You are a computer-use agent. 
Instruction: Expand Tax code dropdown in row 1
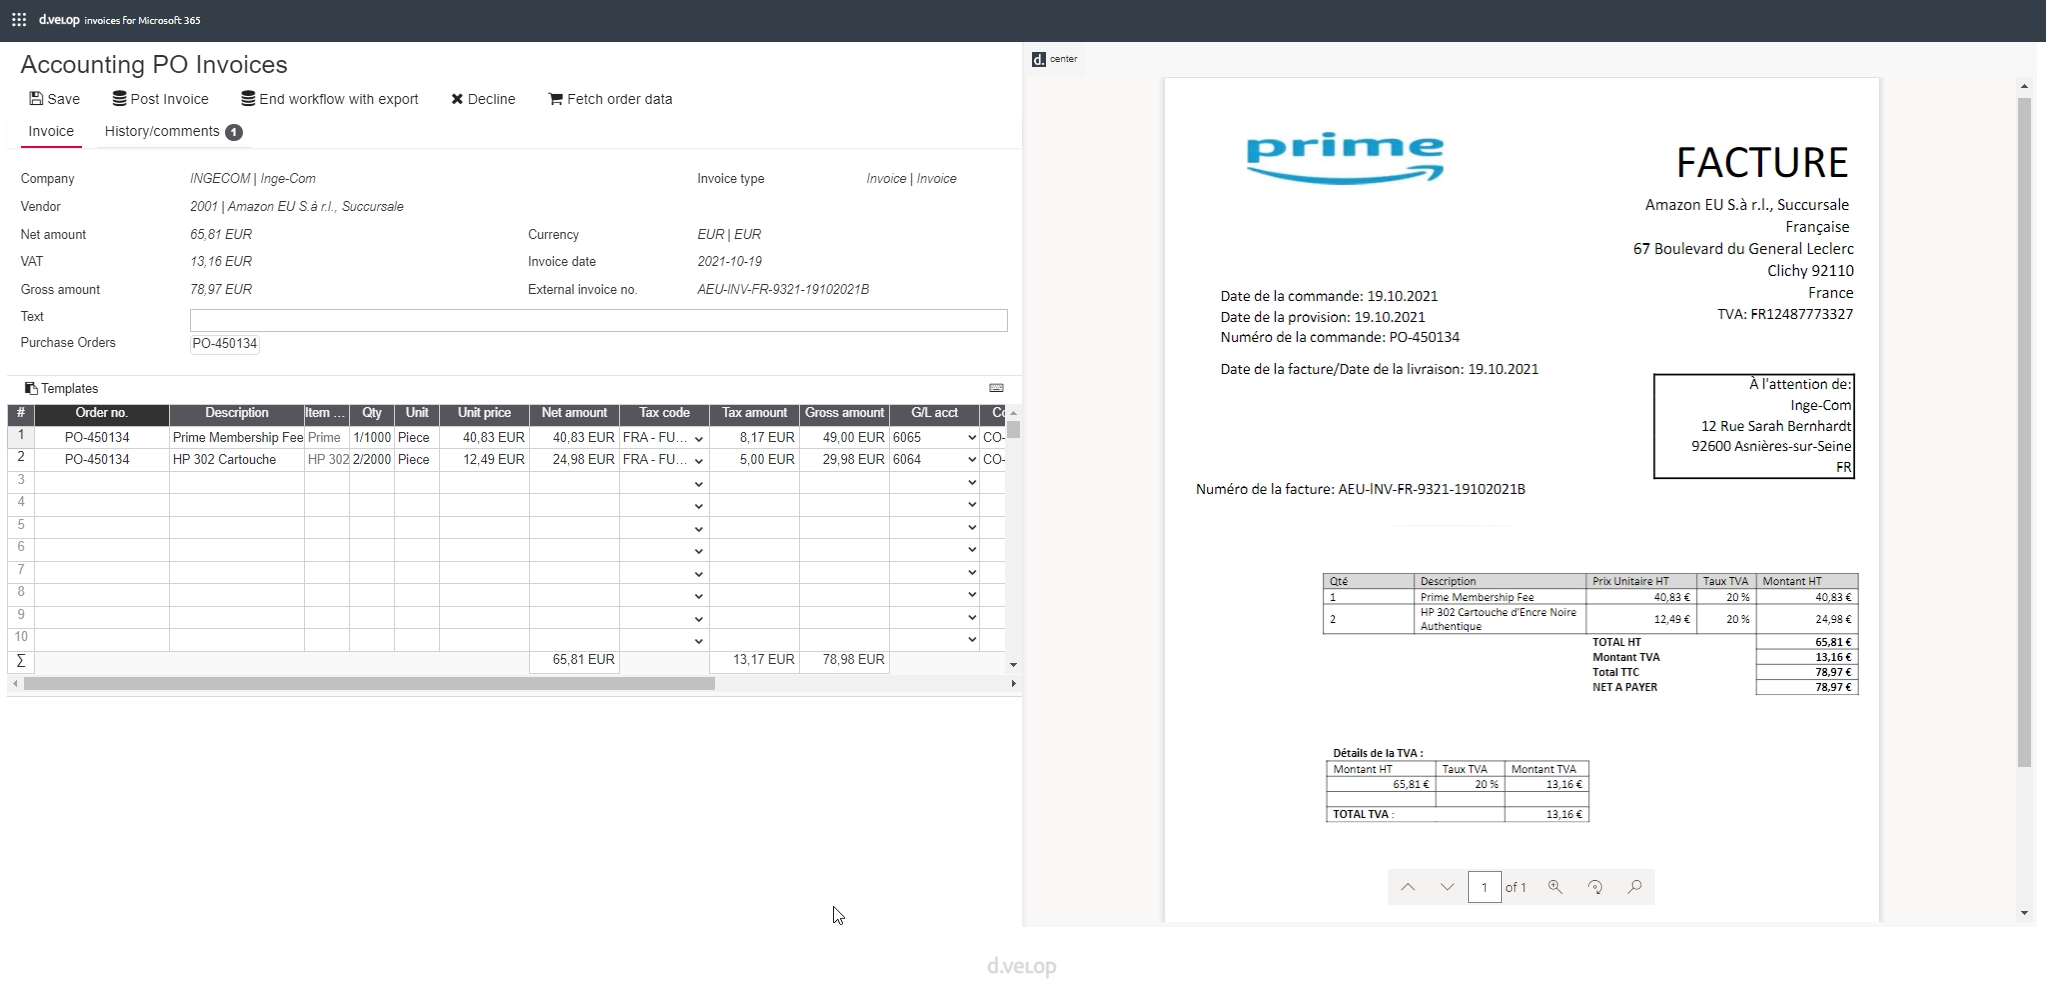[x=698, y=439]
